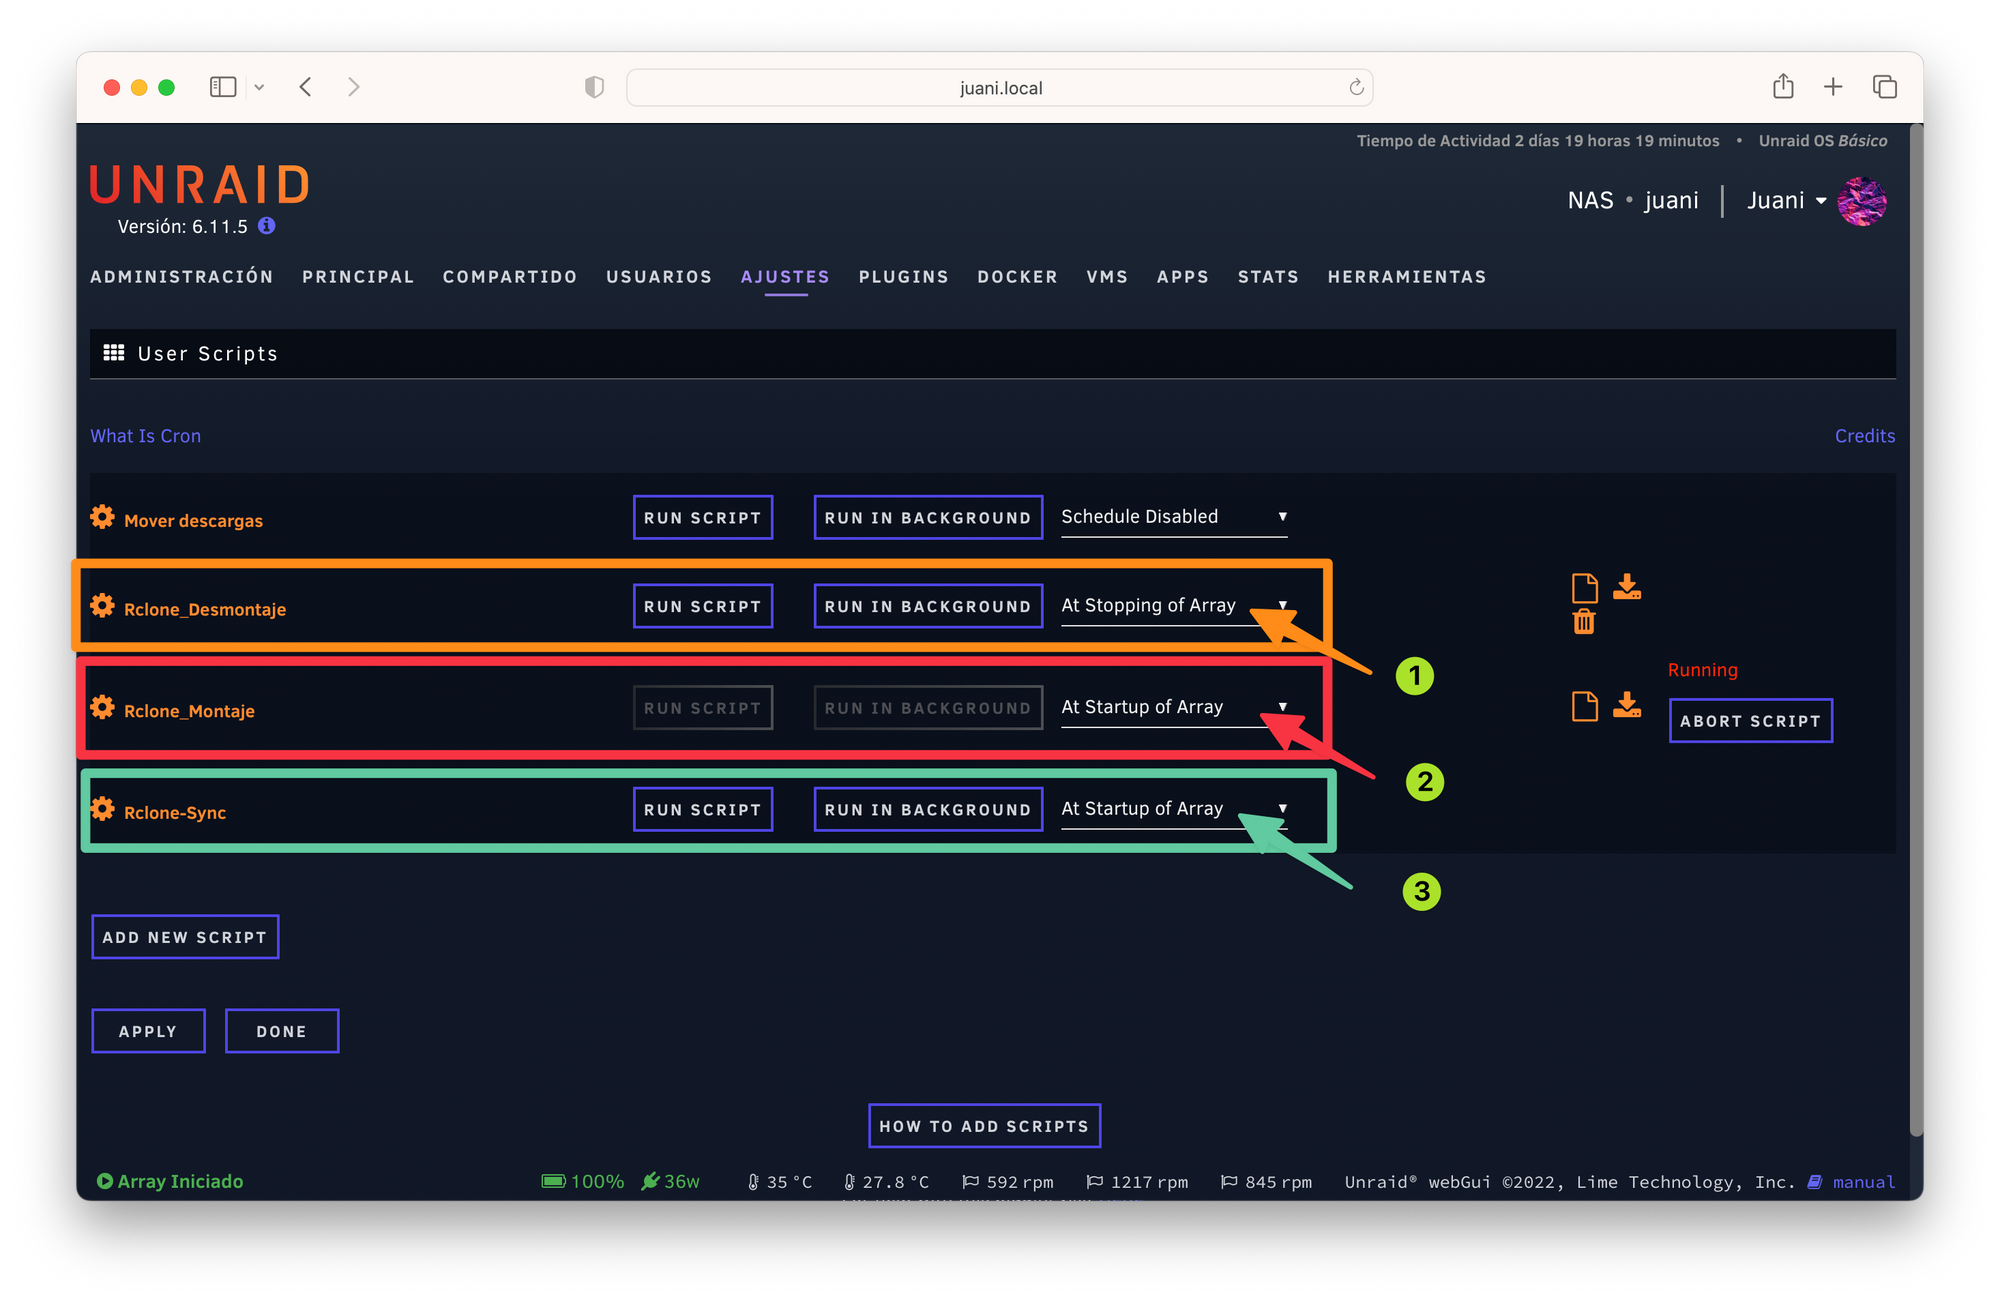View the Stats tab
Screen dimensions: 2000x1302
point(1268,277)
